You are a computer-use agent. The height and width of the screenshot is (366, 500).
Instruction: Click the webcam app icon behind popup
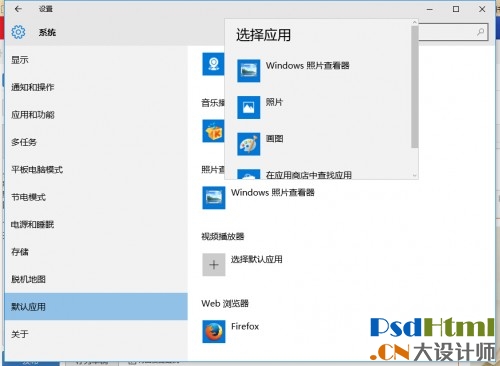click(213, 64)
